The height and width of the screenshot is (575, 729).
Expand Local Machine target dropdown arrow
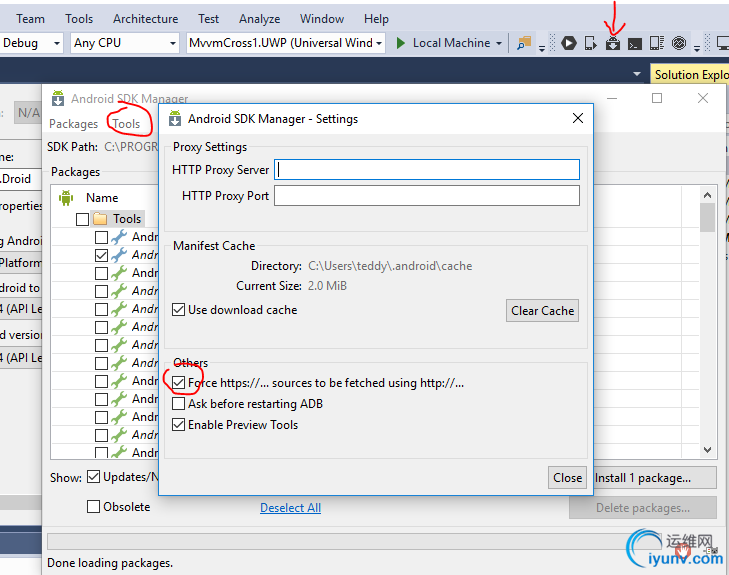pos(499,44)
